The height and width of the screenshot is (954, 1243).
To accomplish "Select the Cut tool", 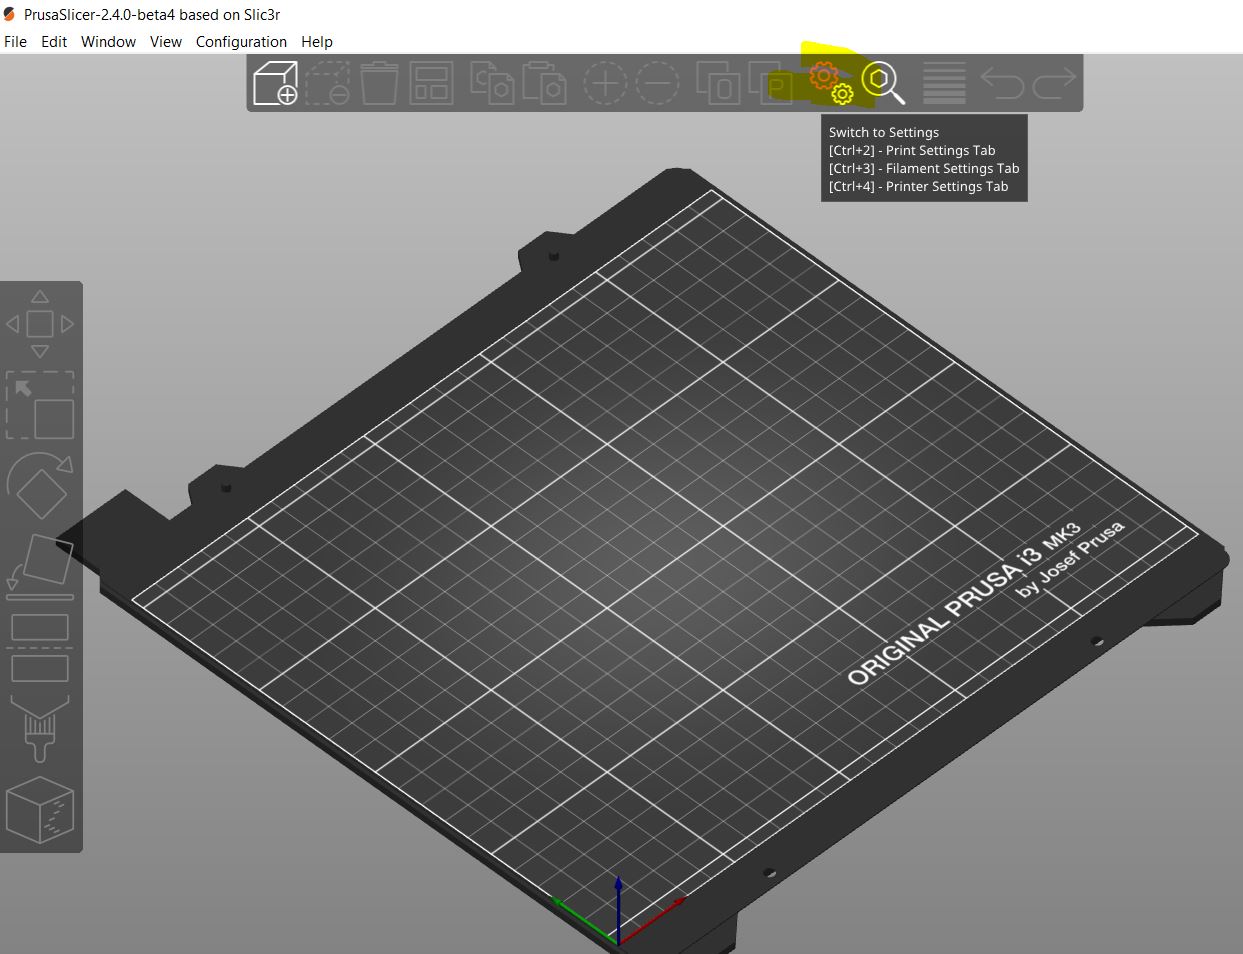I will [40, 648].
